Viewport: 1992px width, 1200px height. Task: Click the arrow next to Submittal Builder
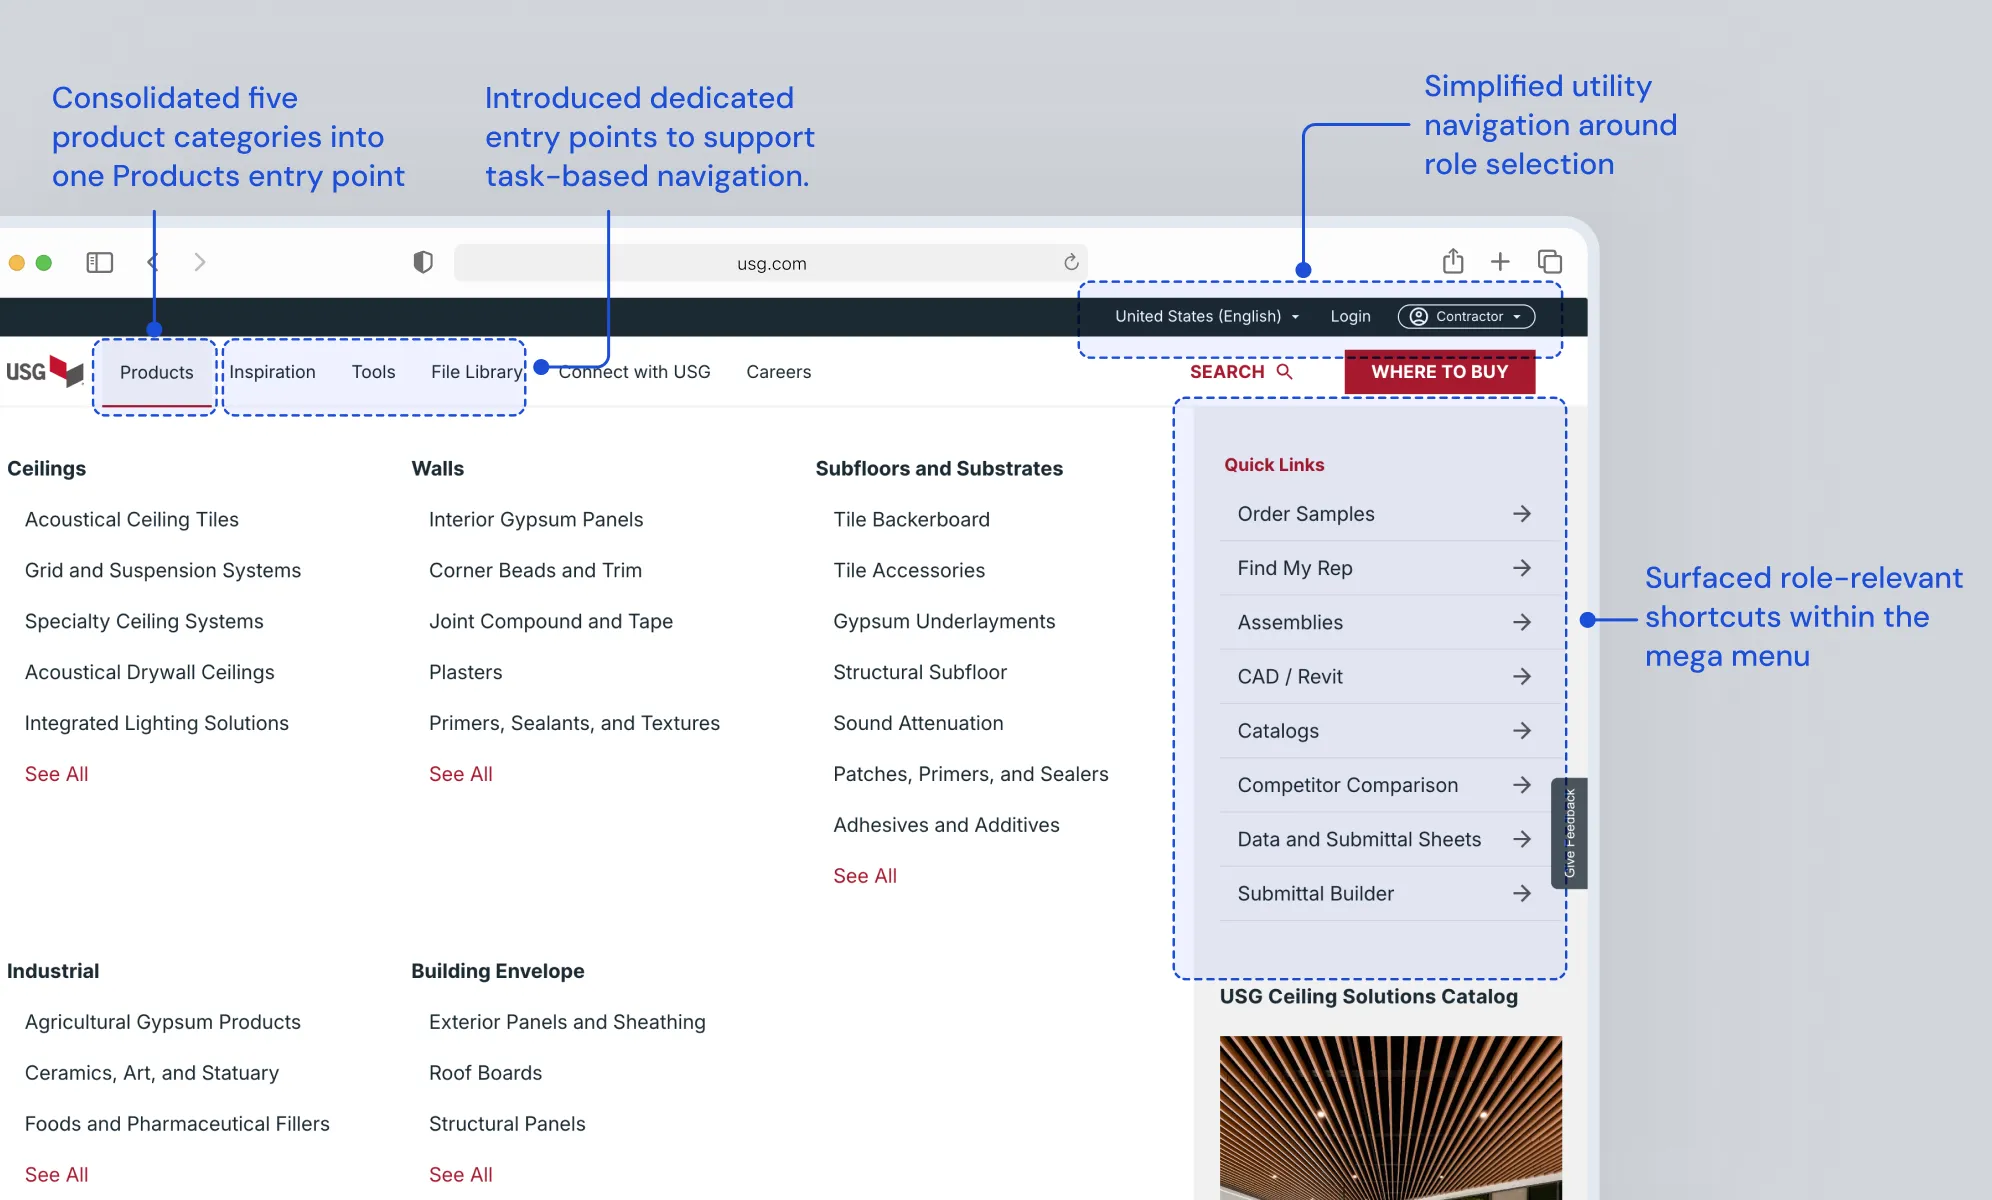(1522, 893)
